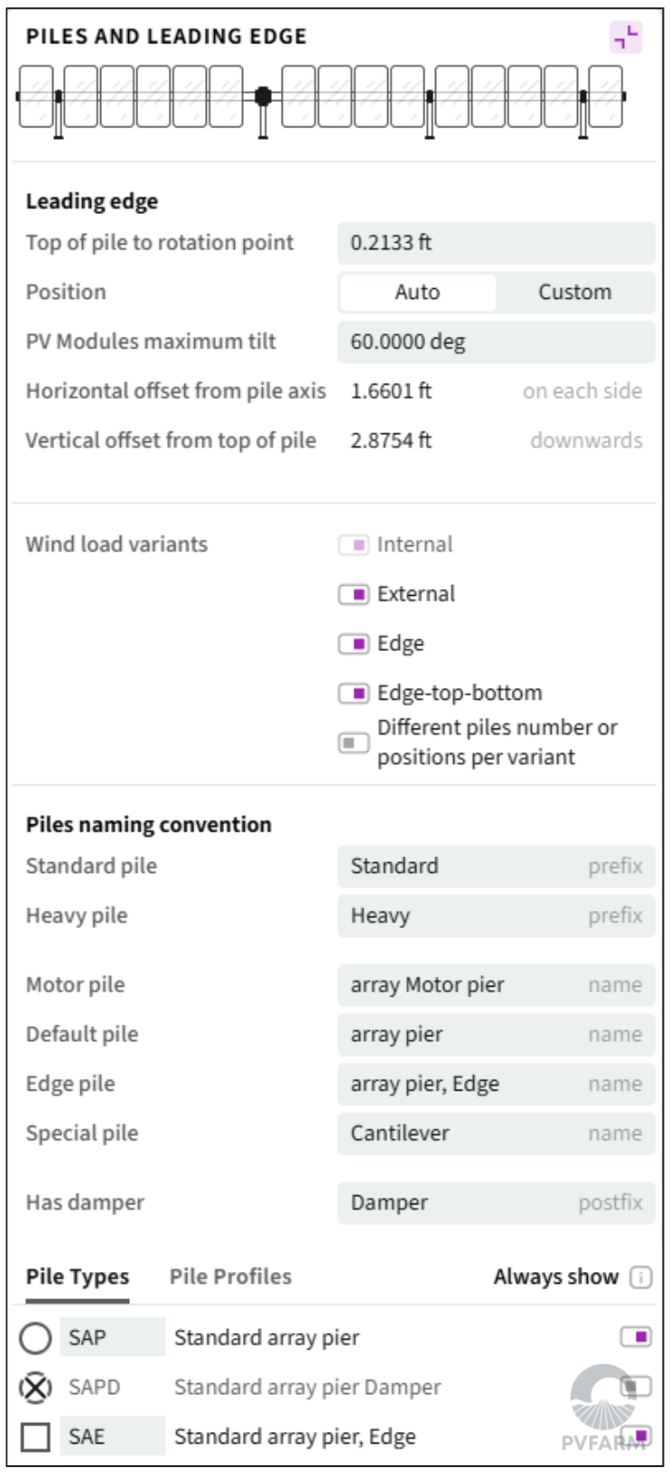Click the SAE square pile symbol
This screenshot has height=1477, width=670.
coord(35,1438)
